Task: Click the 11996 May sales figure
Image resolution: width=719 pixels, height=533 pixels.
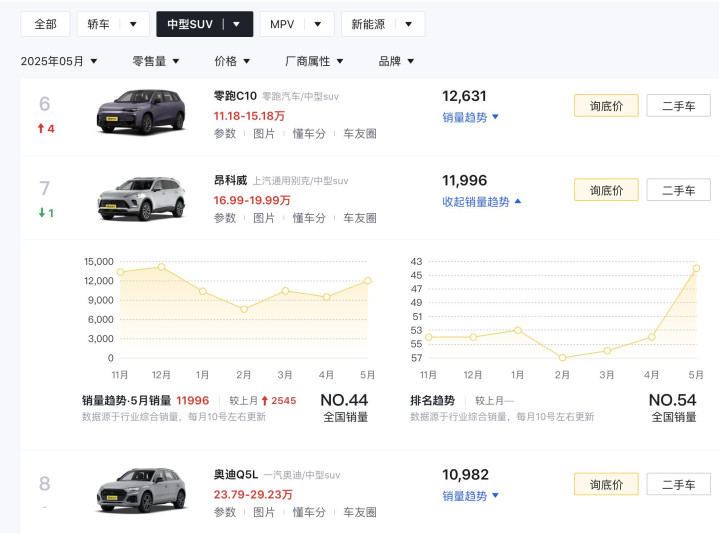Action: pos(193,400)
